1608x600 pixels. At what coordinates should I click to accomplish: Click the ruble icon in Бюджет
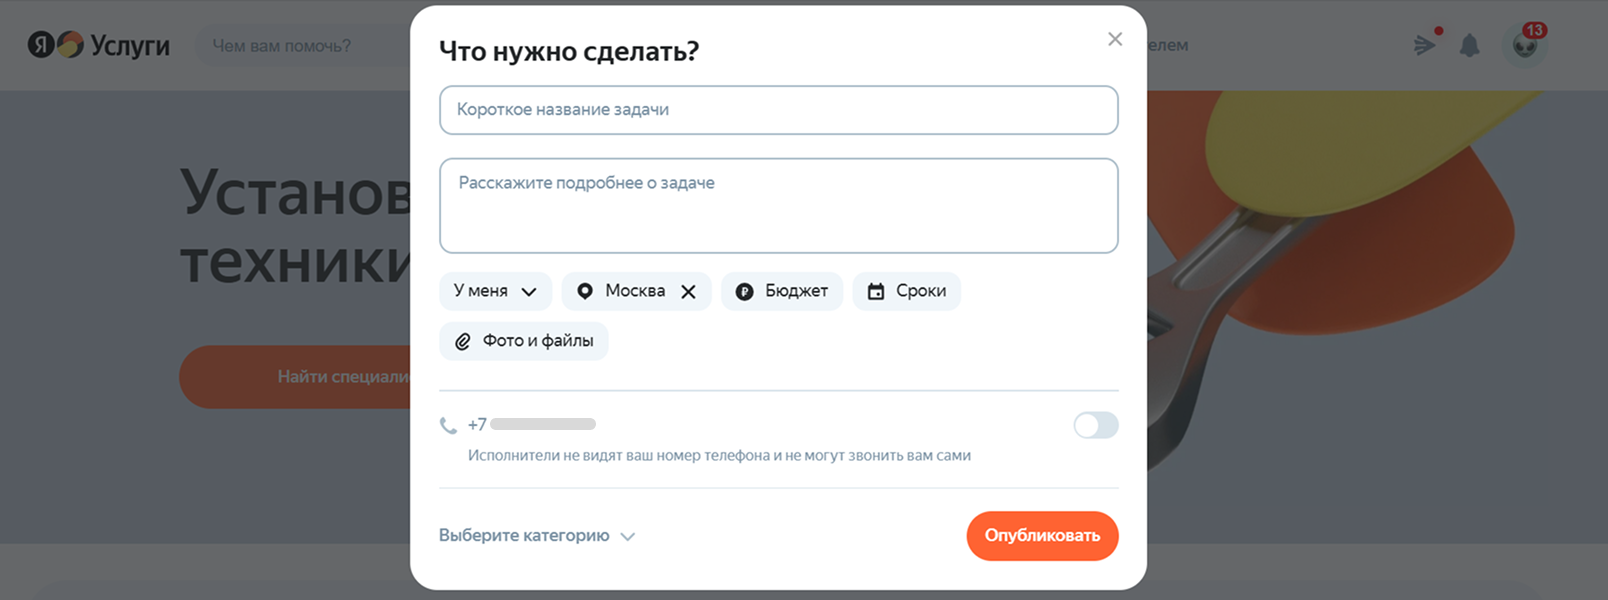click(744, 291)
